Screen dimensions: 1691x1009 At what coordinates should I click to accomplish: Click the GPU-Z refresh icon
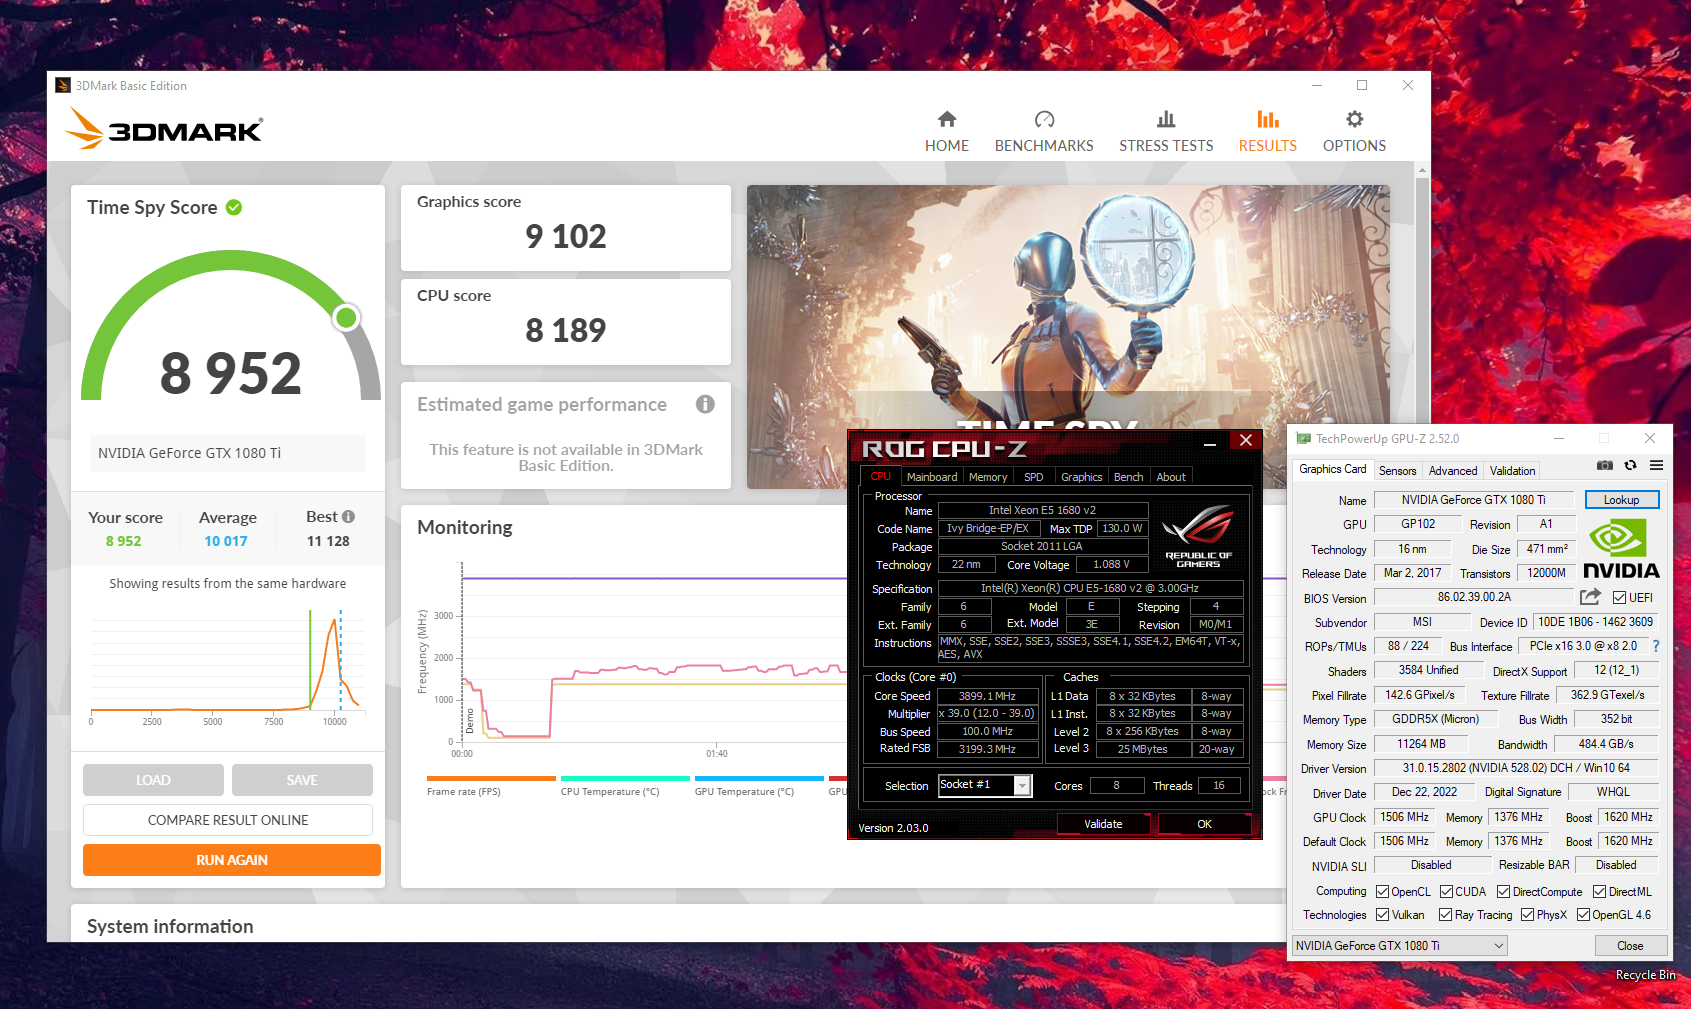coord(1630,465)
